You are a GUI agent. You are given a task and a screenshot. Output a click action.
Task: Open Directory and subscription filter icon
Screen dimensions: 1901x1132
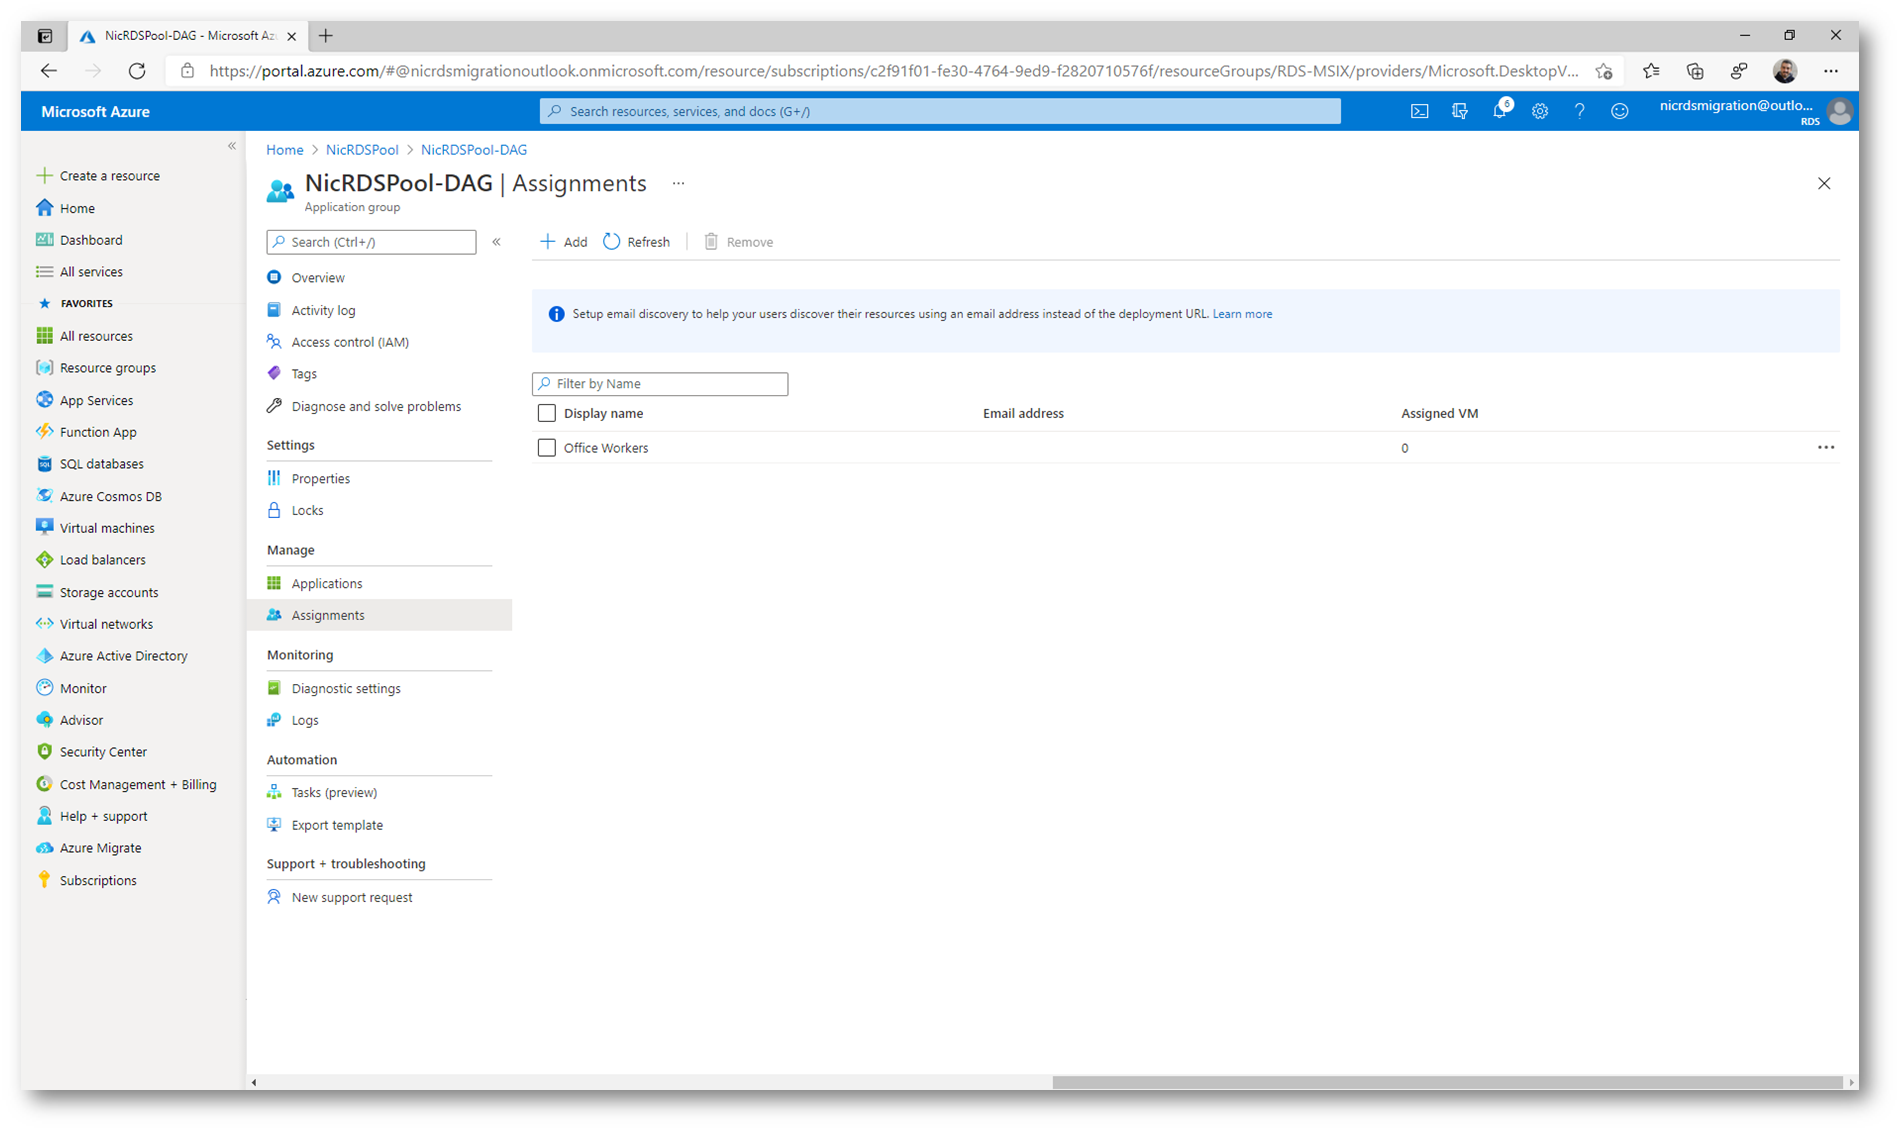point(1460,111)
